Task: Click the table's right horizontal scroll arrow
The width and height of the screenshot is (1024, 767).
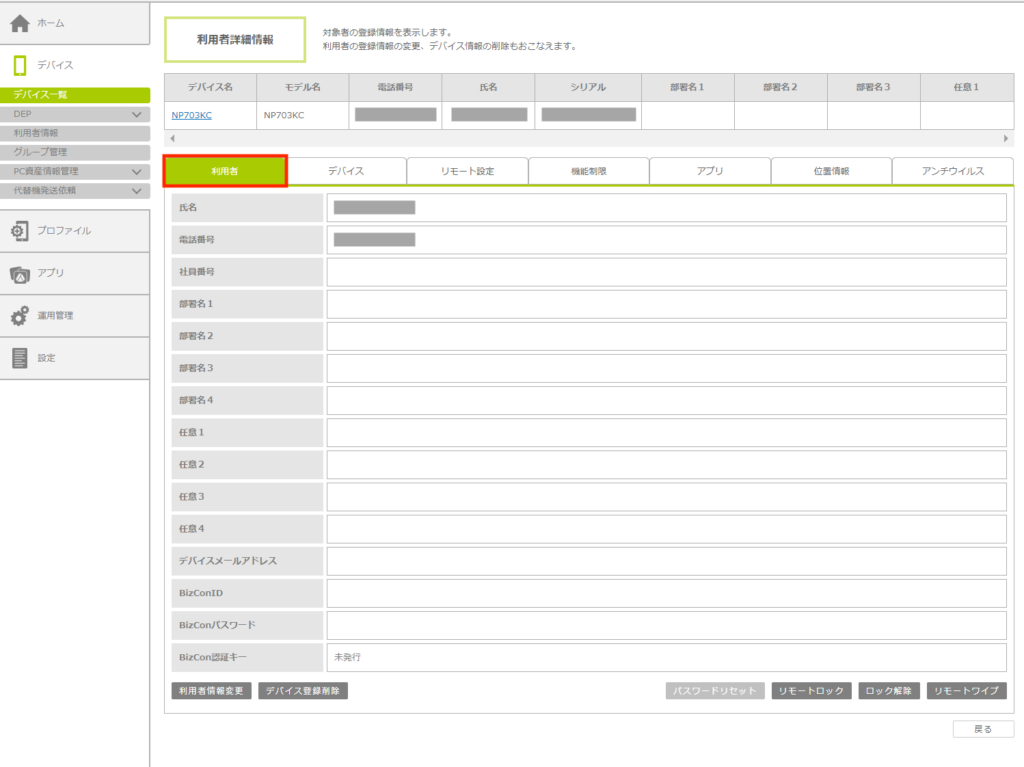Action: tap(1006, 138)
